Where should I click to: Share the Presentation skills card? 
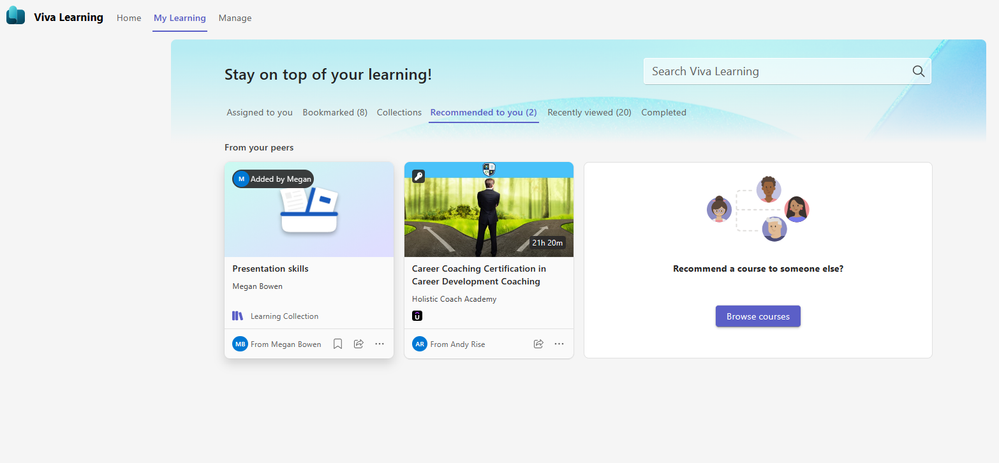(x=359, y=344)
